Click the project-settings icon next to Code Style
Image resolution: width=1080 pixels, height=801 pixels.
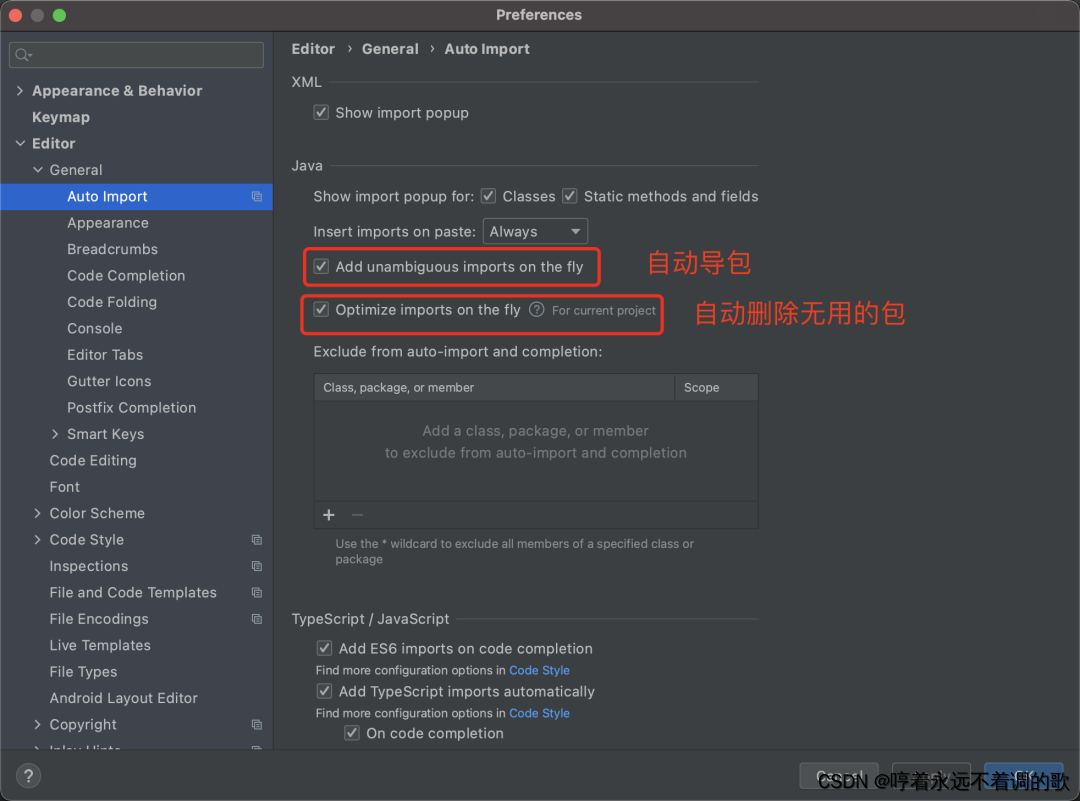point(258,539)
